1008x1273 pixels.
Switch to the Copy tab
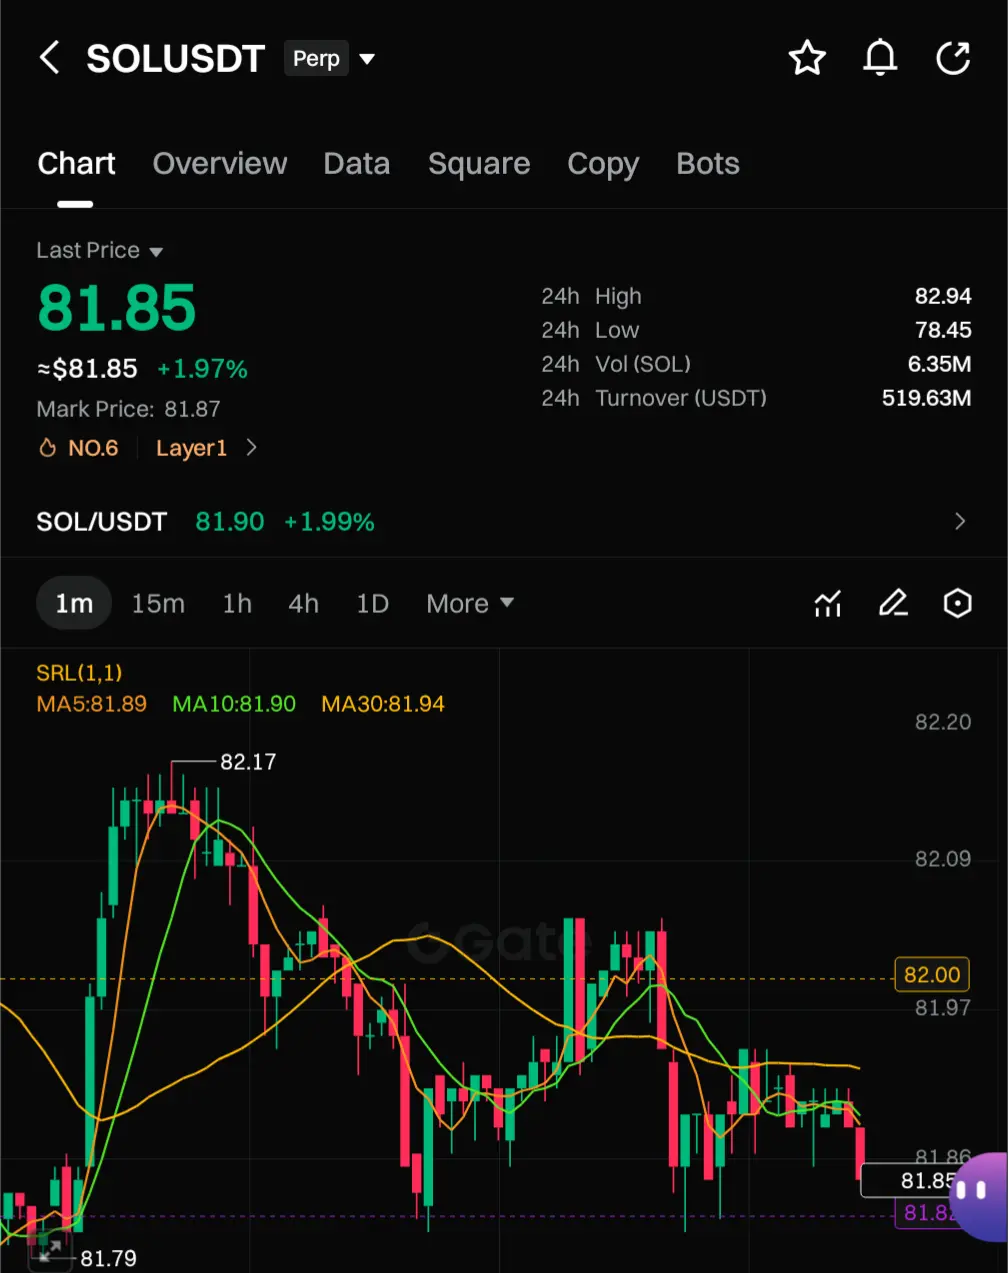tap(603, 163)
